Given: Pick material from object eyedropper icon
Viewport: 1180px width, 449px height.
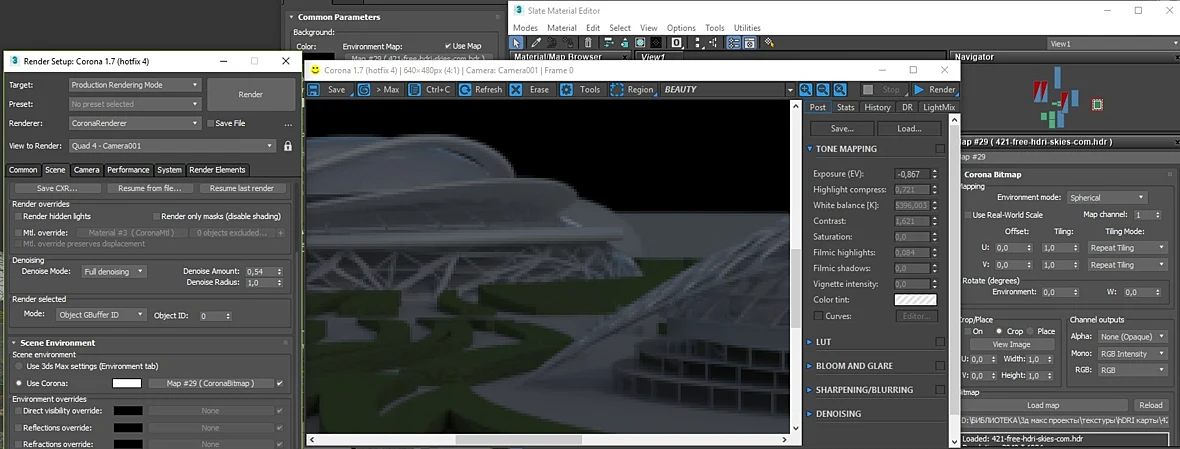Looking at the screenshot, I should coord(537,43).
